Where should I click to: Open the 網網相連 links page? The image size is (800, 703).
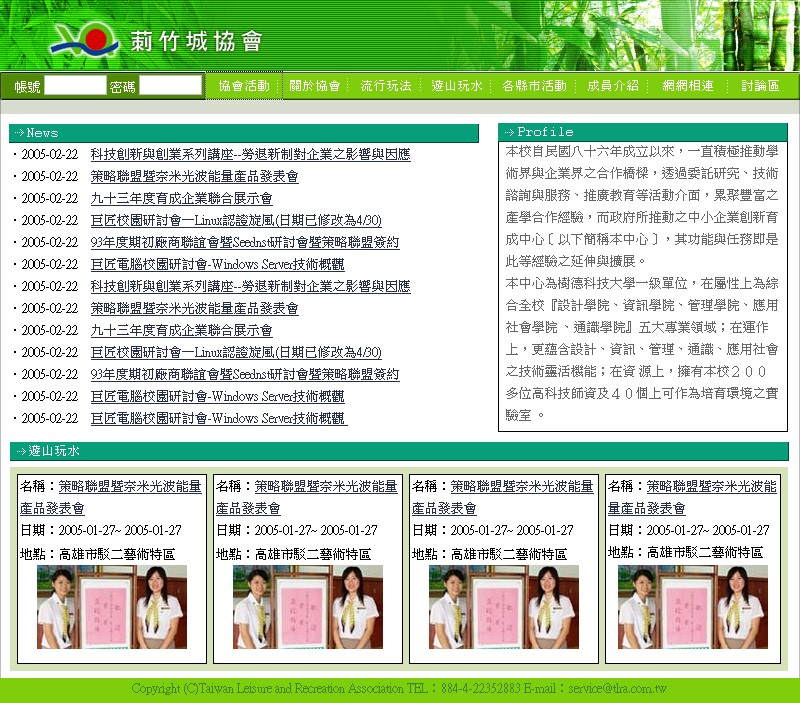[x=688, y=86]
